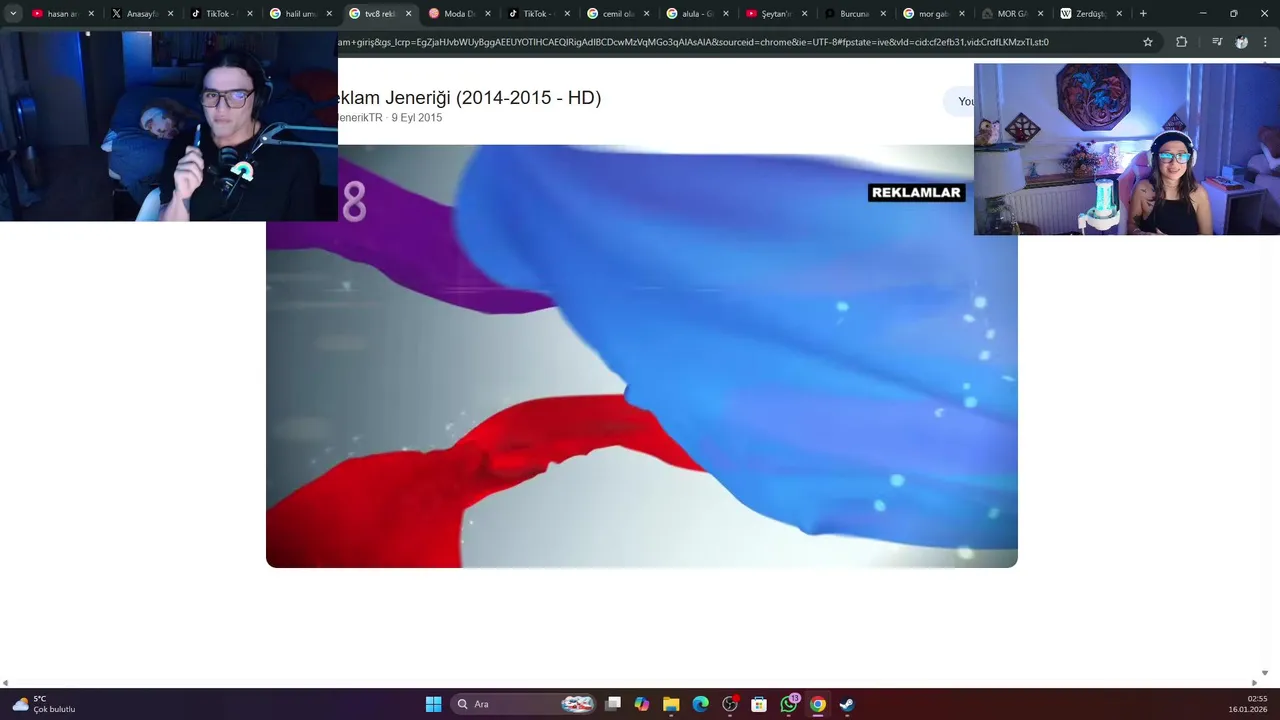Open File Explorer from the taskbar

point(671,704)
